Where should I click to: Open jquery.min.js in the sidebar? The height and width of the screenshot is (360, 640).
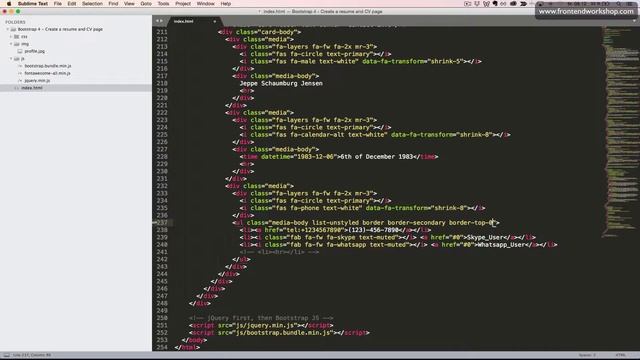(x=37, y=81)
